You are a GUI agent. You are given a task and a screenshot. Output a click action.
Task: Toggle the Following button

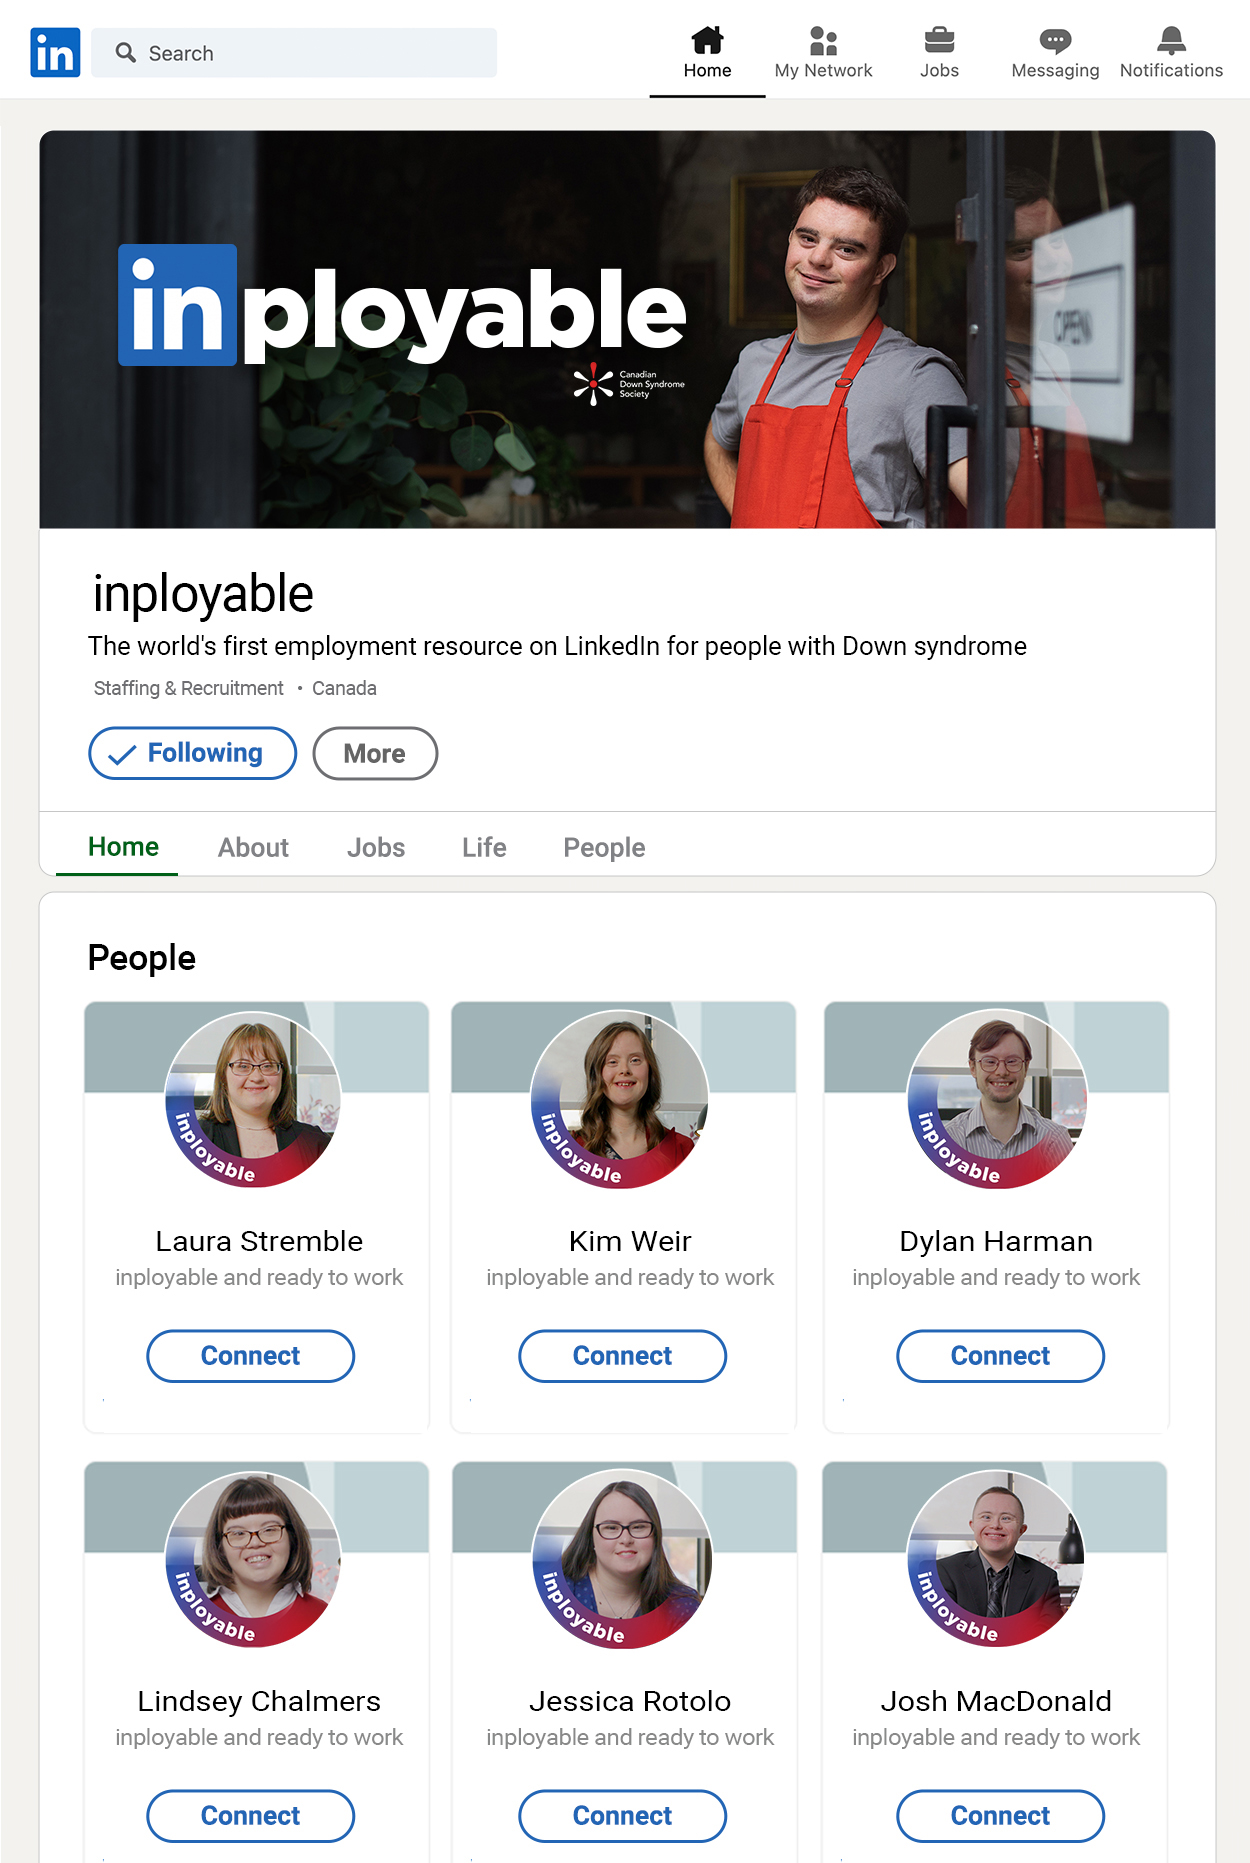[x=193, y=753]
